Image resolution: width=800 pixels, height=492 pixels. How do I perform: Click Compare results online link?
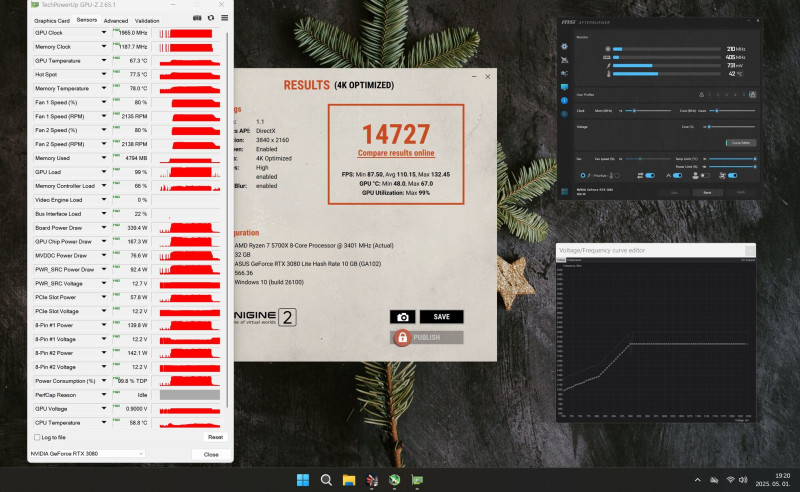(396, 153)
